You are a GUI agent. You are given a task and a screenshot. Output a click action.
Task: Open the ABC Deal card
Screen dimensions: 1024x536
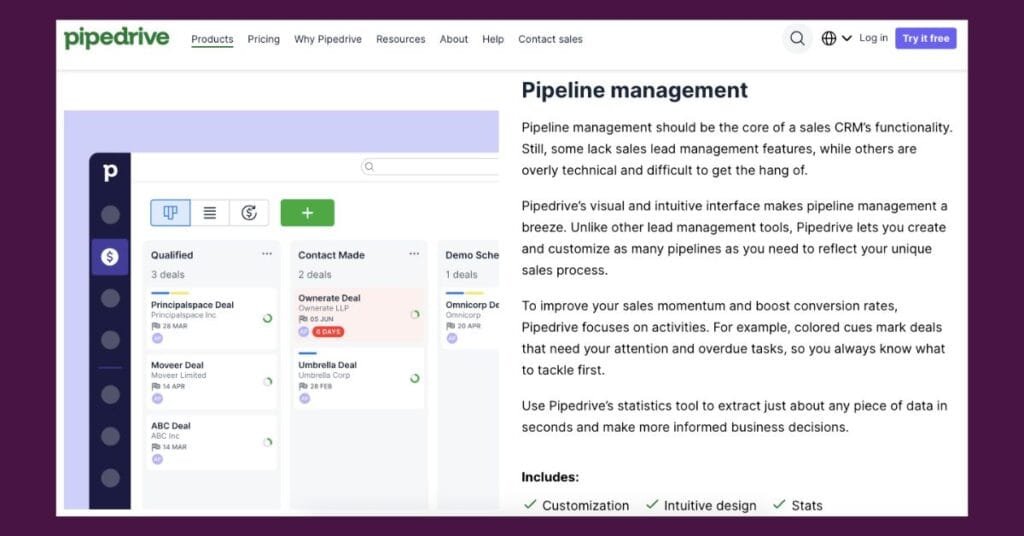[211, 442]
